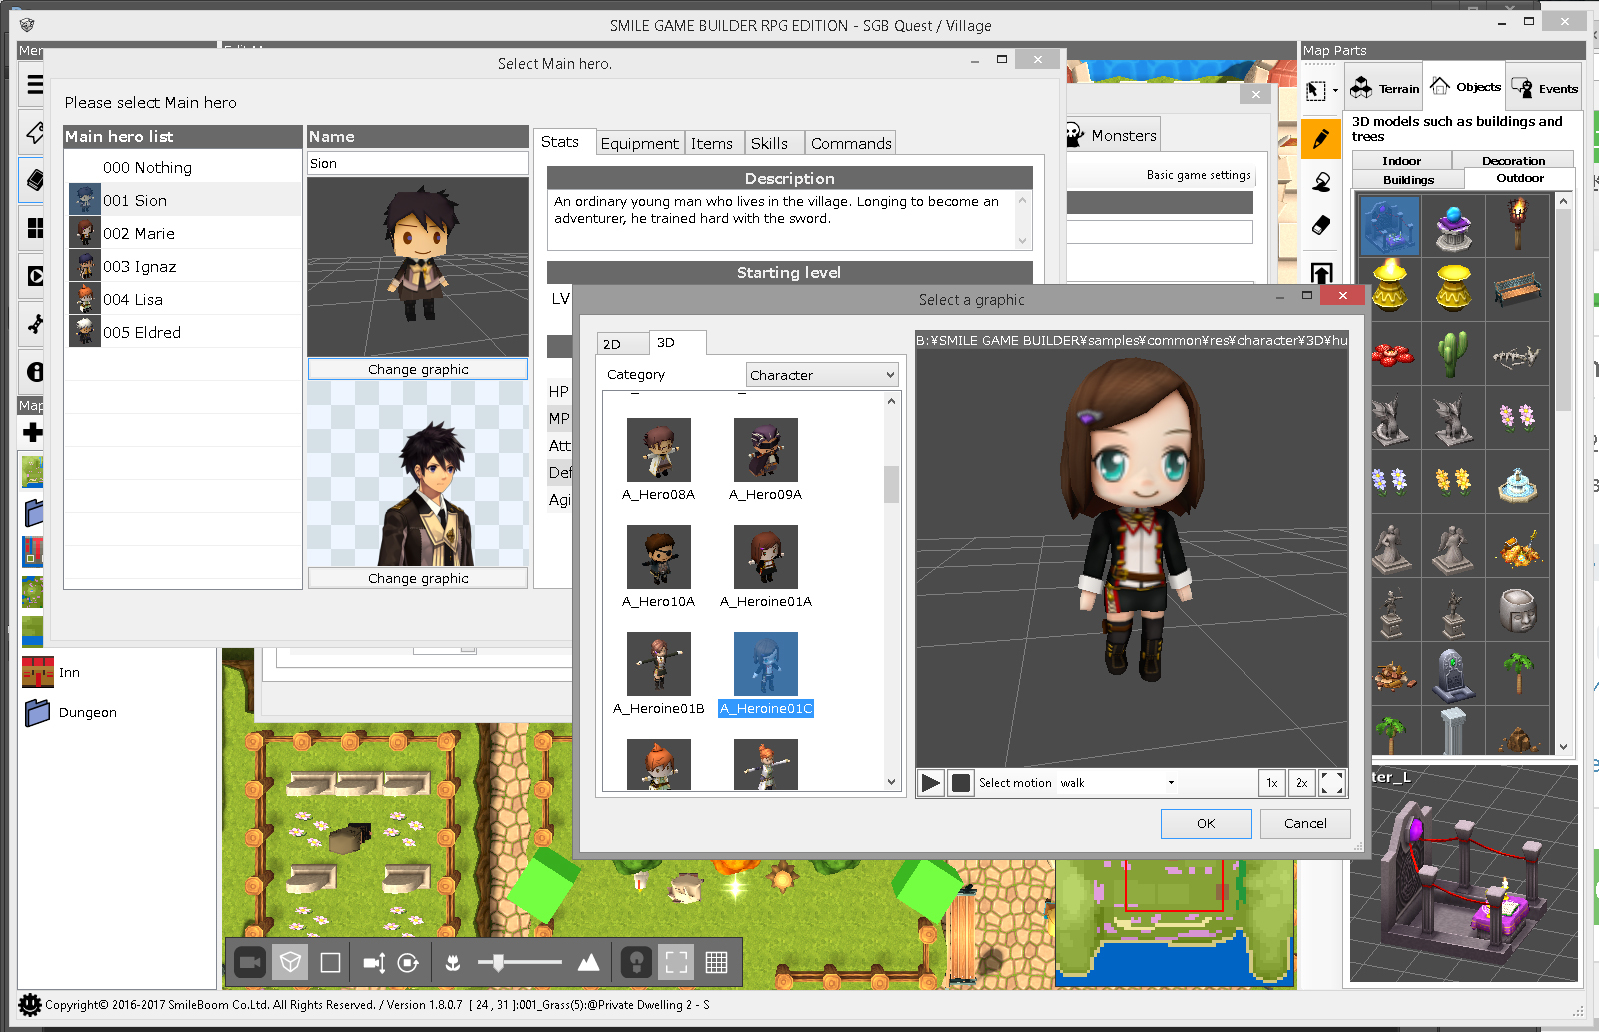Select the eraser tool in Map Parts
The height and width of the screenshot is (1032, 1599).
[x=1321, y=225]
